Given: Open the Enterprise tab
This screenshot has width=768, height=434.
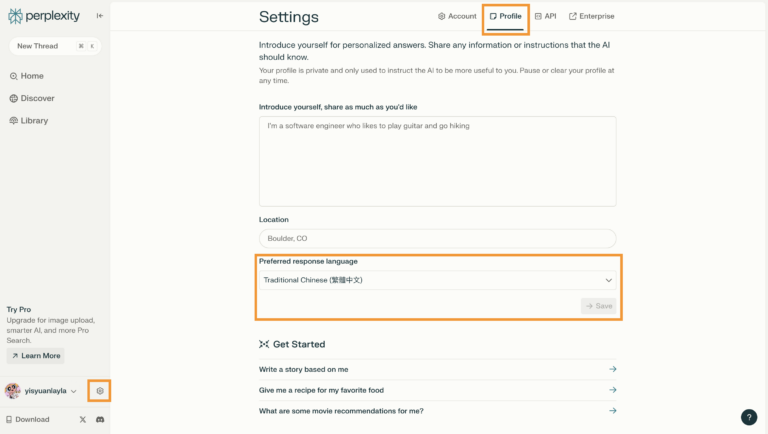Looking at the screenshot, I should [591, 16].
